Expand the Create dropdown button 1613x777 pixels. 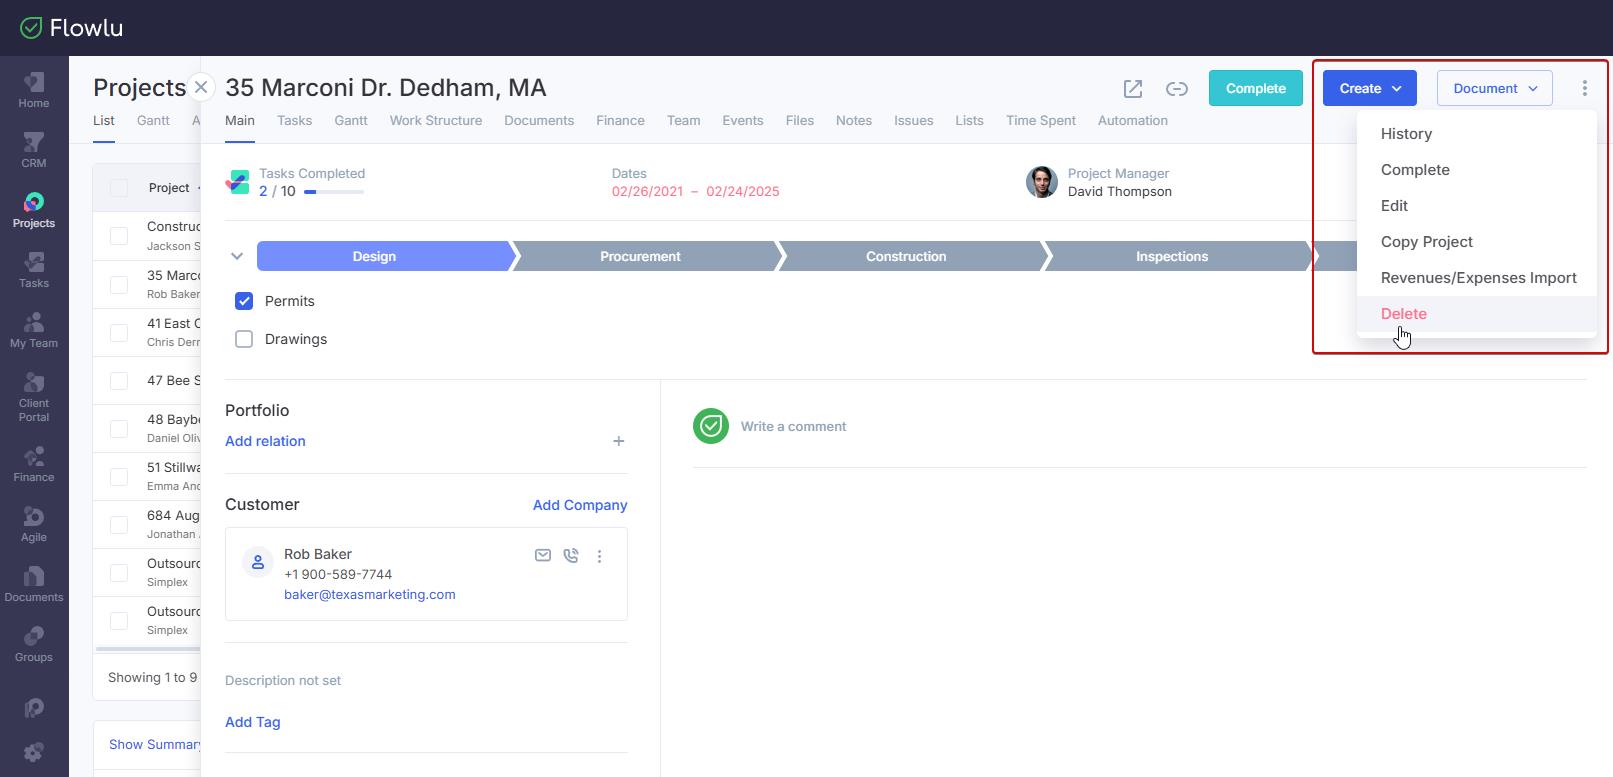[x=1369, y=89]
